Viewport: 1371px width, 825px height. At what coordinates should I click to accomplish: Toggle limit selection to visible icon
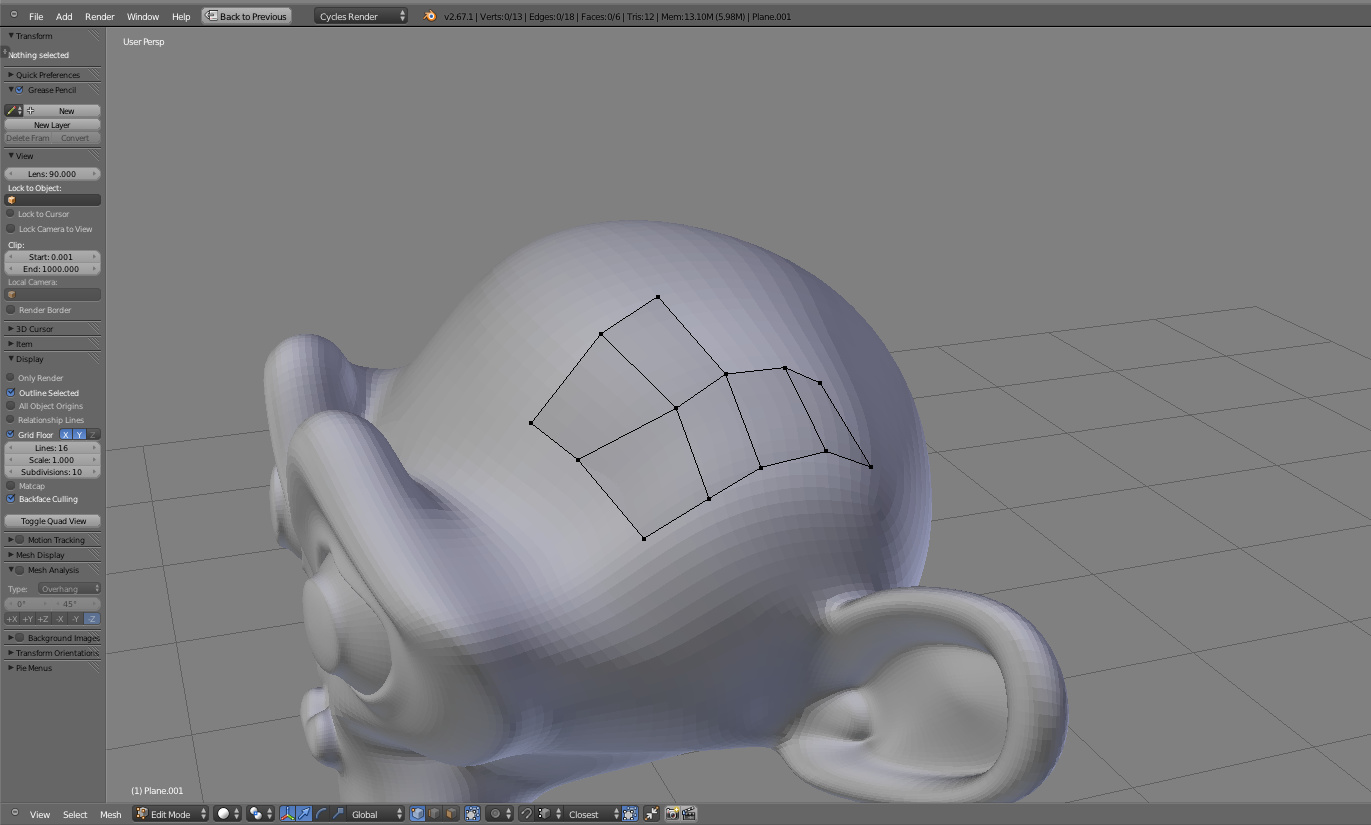click(x=472, y=814)
